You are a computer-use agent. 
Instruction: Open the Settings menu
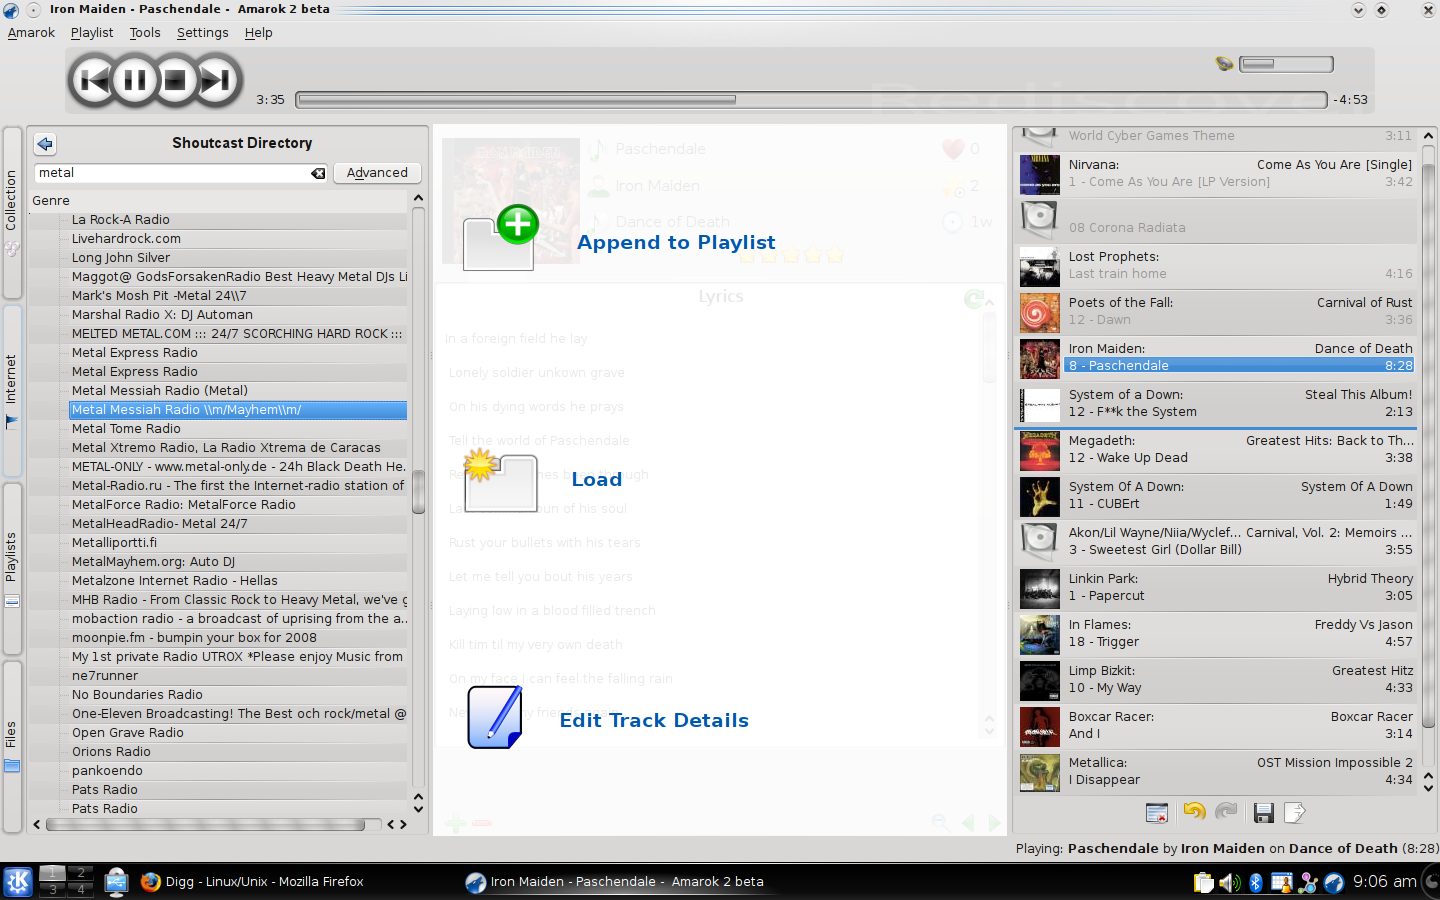(203, 33)
